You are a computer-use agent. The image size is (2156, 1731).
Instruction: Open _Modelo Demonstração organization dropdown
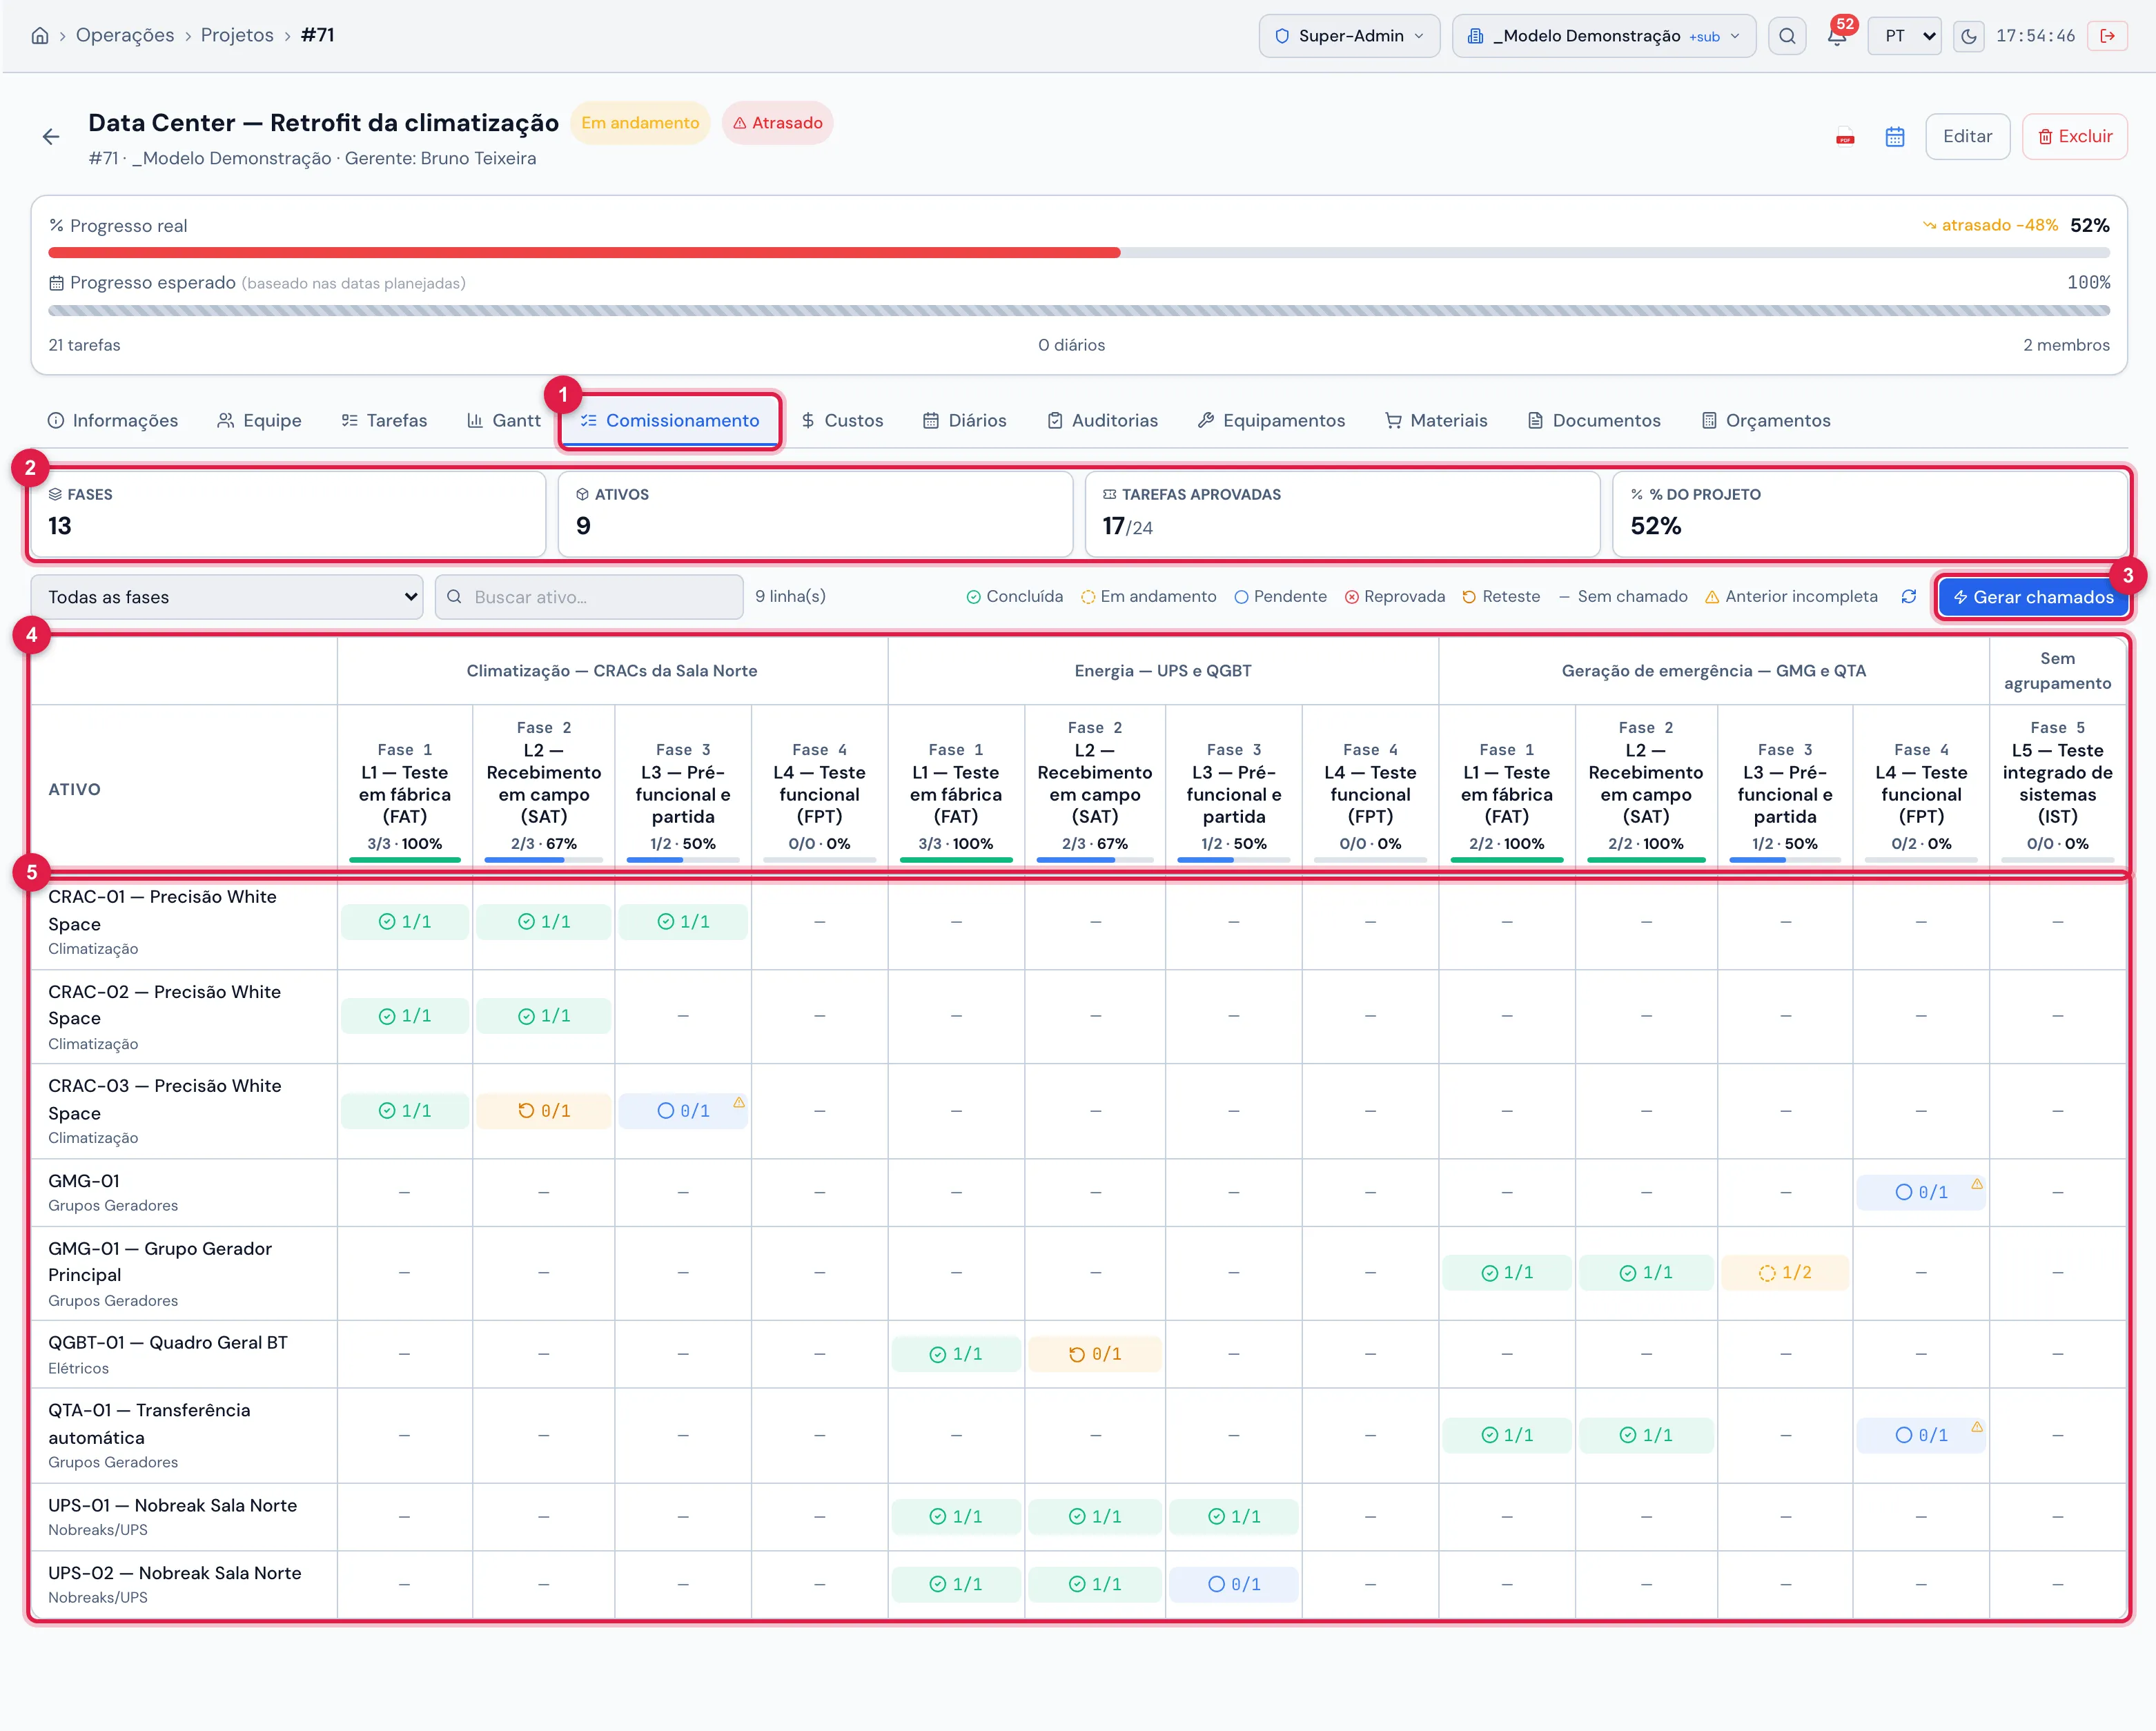pos(1603,36)
